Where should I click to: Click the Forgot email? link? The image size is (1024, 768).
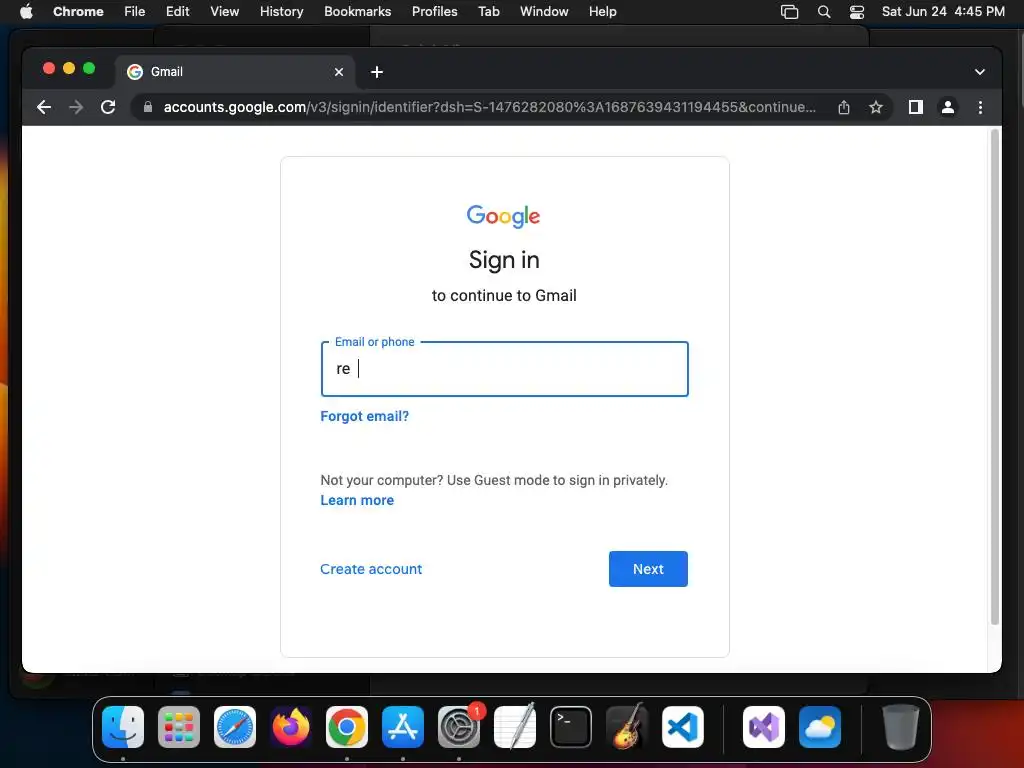pos(364,416)
